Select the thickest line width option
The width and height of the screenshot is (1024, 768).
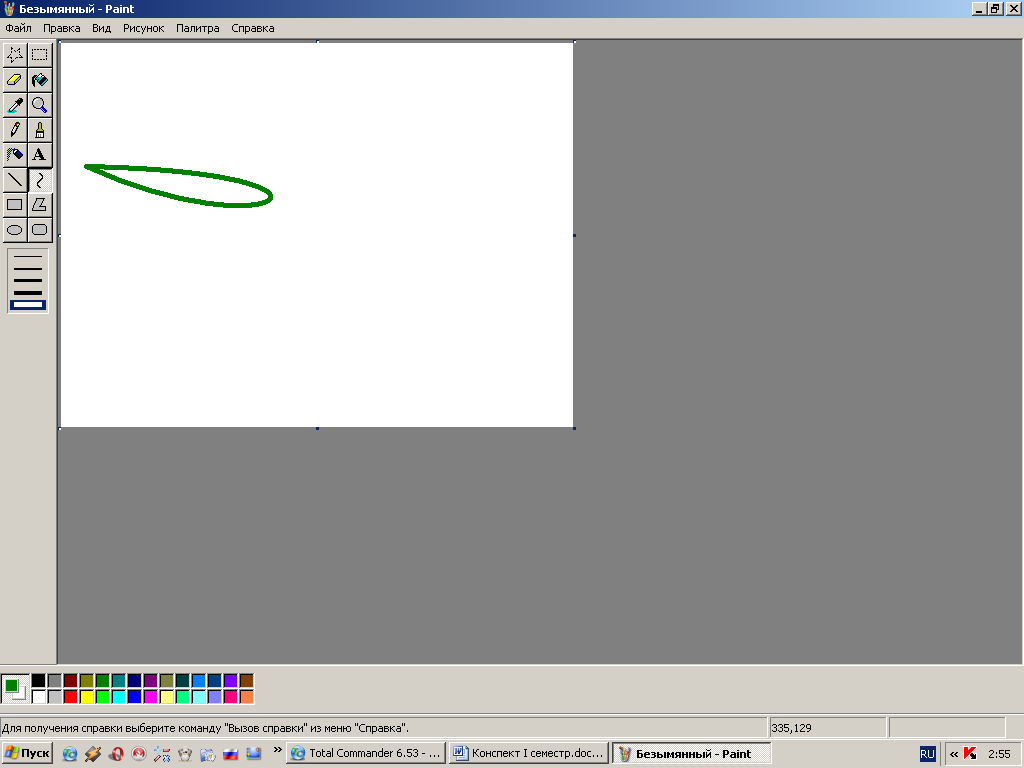coord(27,305)
